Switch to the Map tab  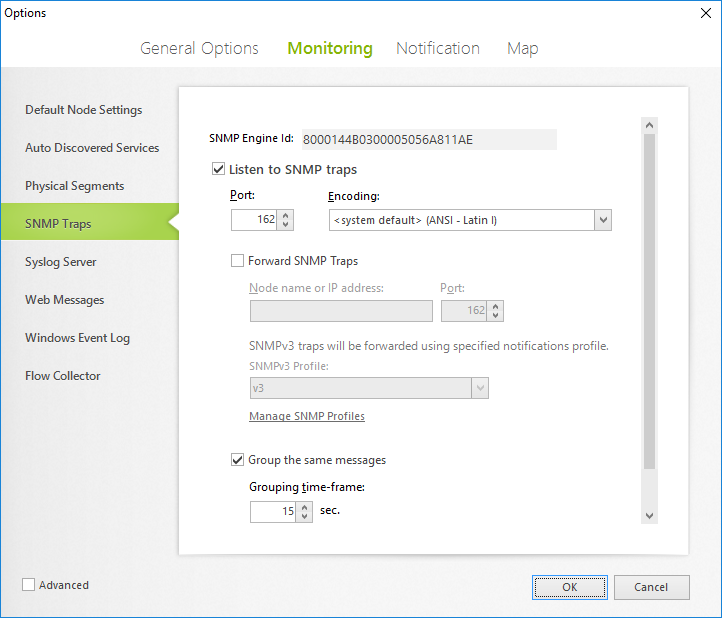tap(522, 48)
